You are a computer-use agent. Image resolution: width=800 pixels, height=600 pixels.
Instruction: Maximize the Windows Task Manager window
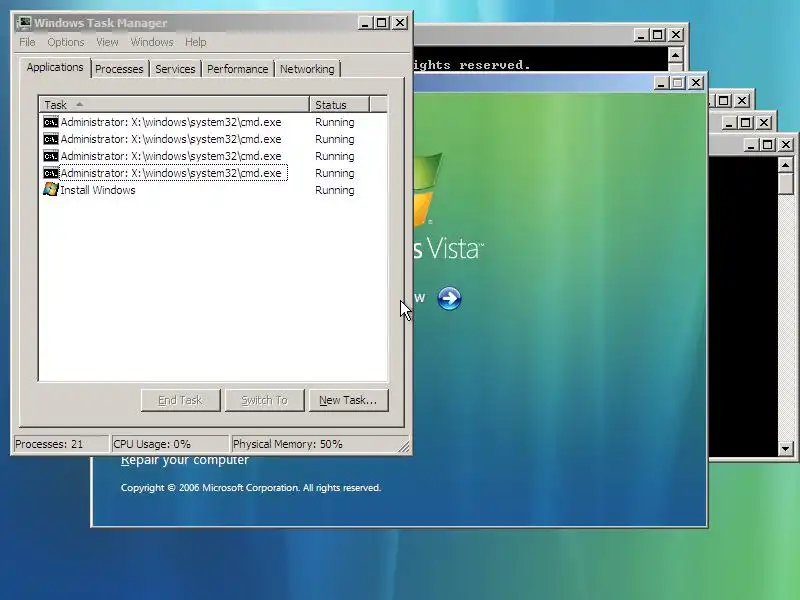(x=382, y=23)
